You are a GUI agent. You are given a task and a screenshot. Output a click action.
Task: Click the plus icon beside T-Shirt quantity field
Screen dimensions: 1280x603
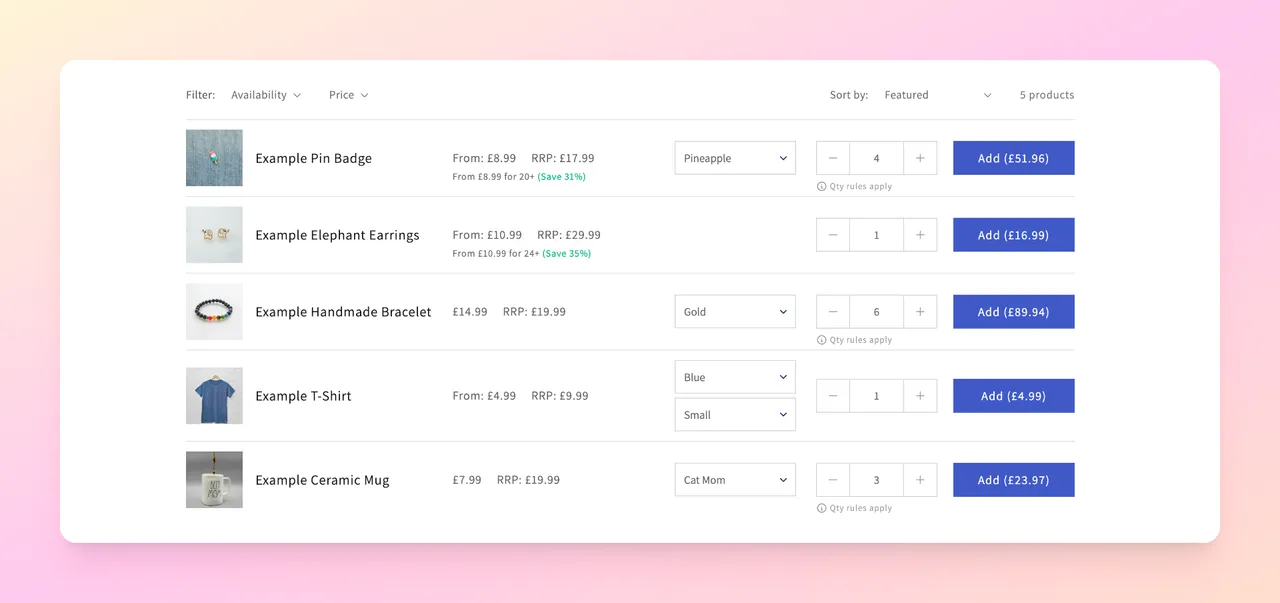(920, 396)
